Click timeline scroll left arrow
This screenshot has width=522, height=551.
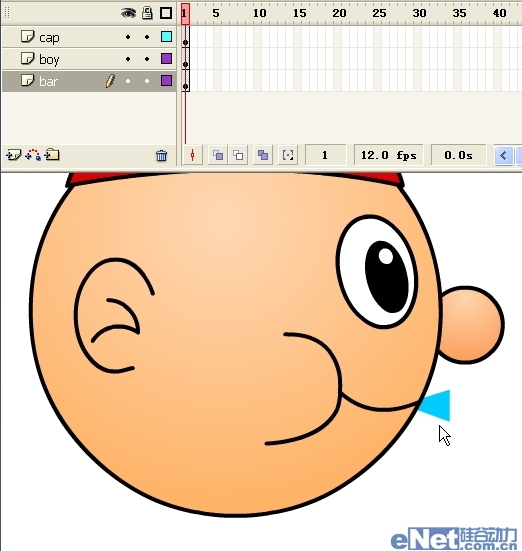click(503, 155)
